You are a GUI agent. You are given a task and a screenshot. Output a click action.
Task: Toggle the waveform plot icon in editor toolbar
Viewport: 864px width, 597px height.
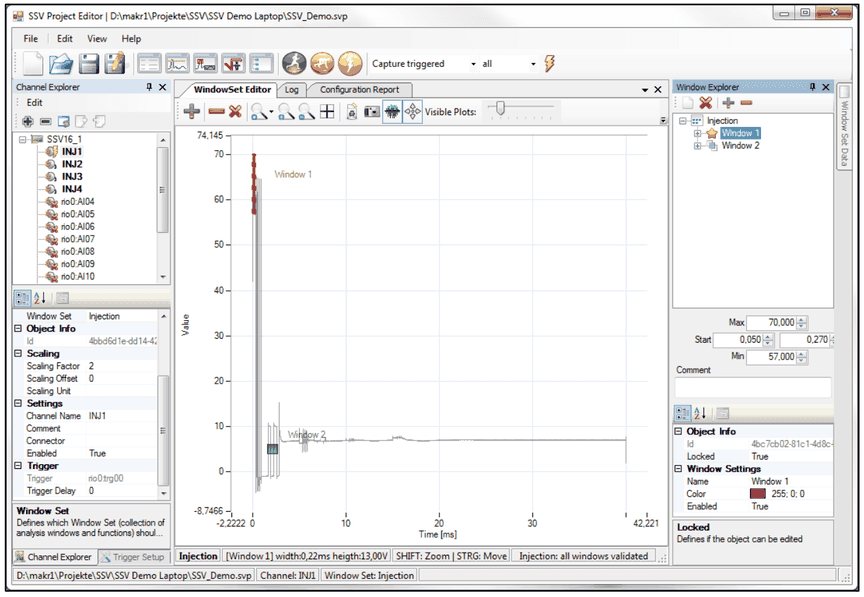coord(392,111)
